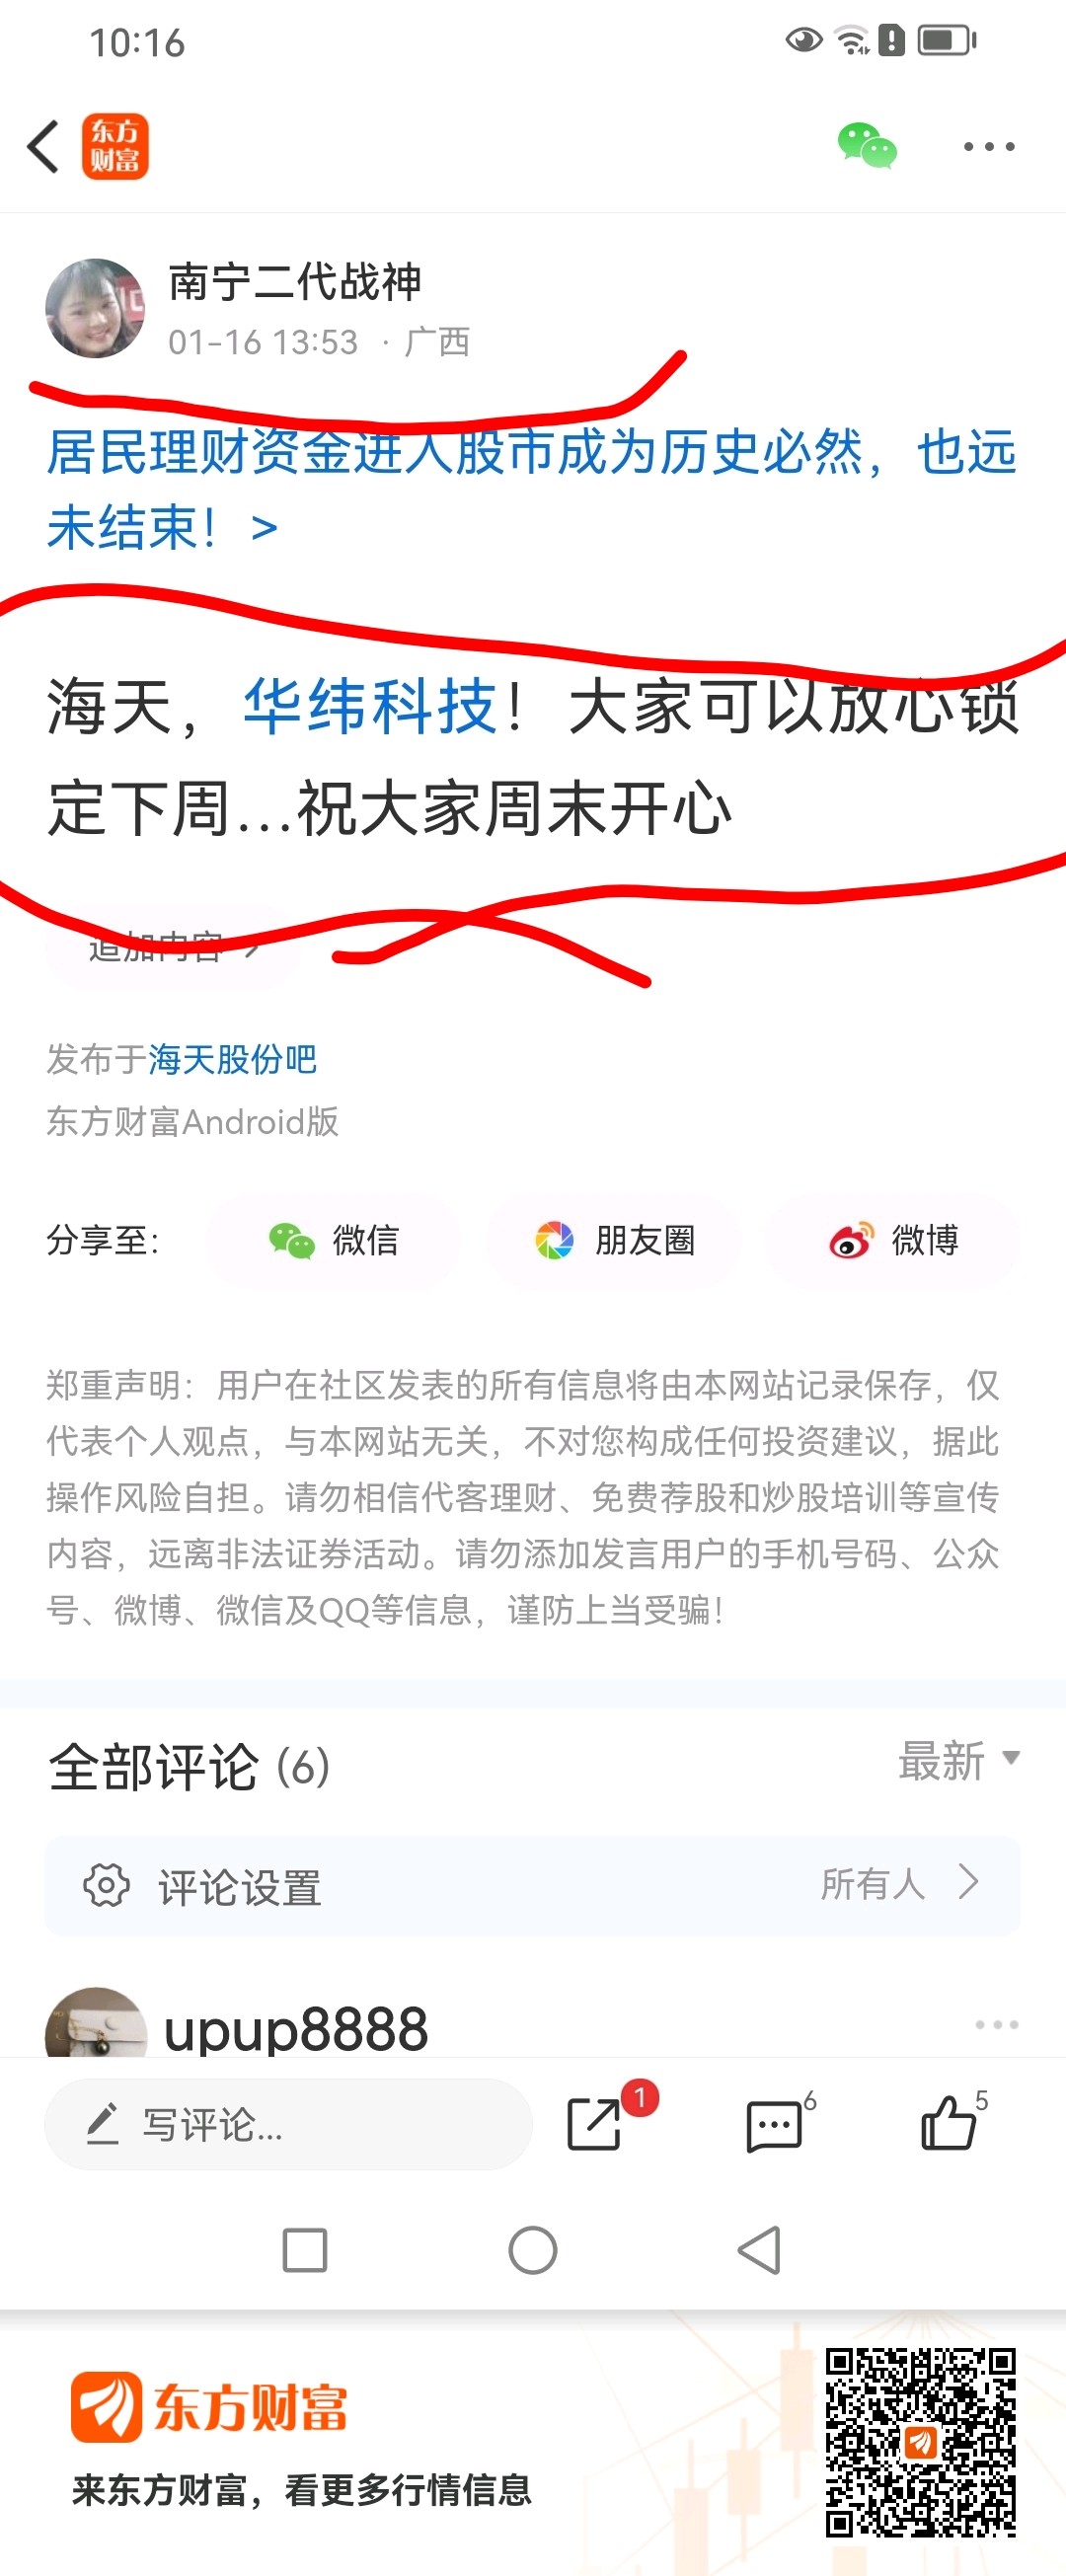Open the three-dot more menu in header
Screen dimensions: 1066x2576
point(989,146)
